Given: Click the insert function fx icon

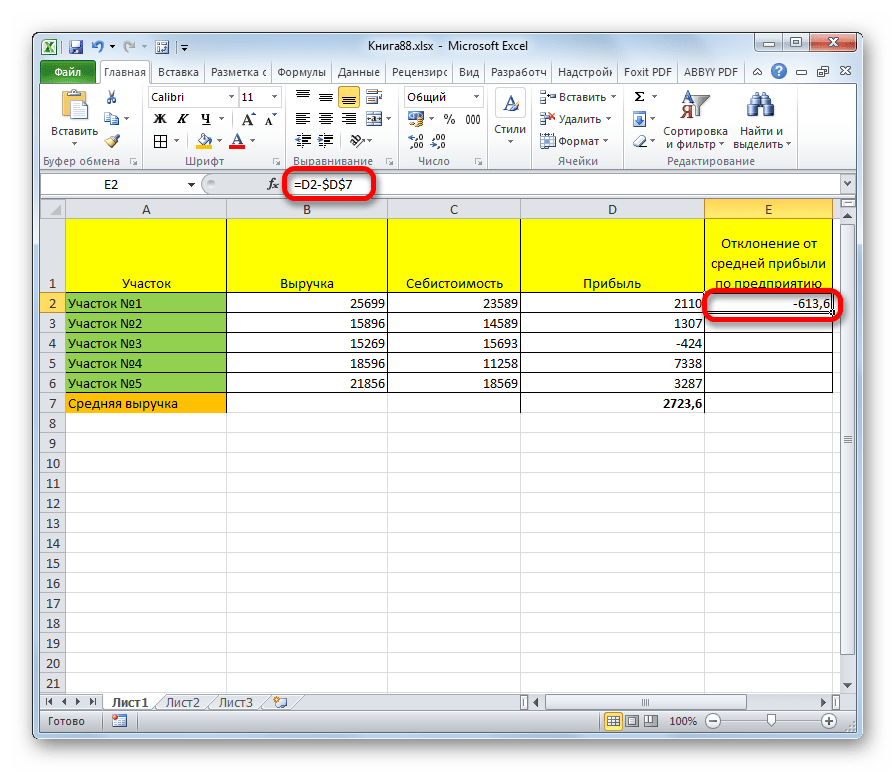Looking at the screenshot, I should 272,185.
